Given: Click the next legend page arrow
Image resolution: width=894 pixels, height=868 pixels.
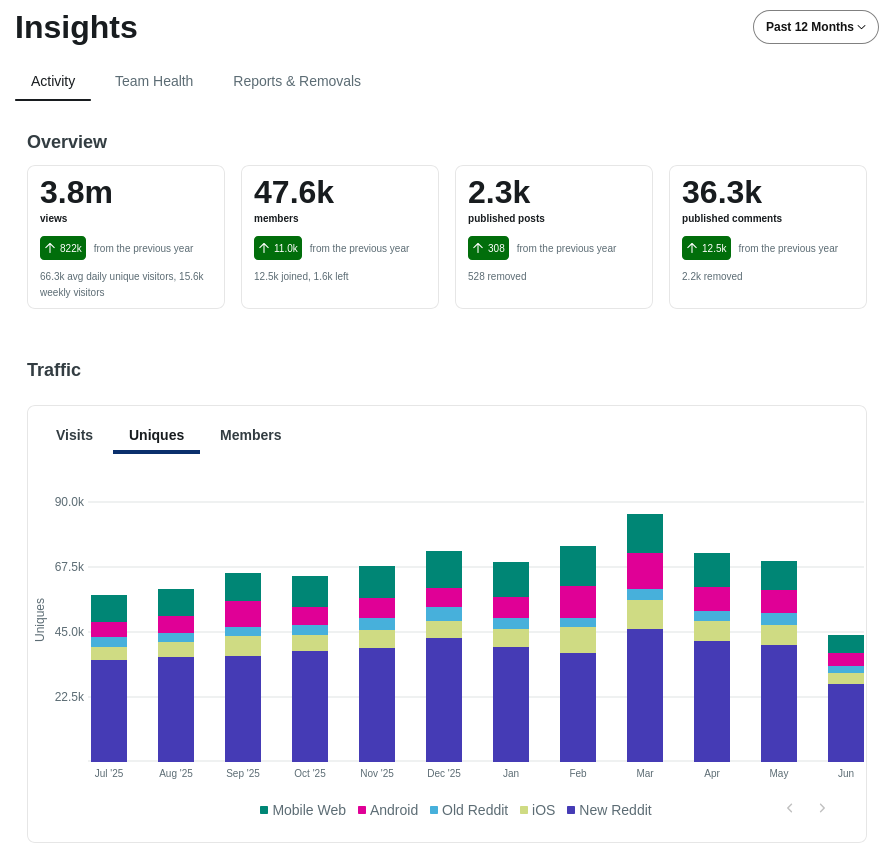Looking at the screenshot, I should (822, 808).
